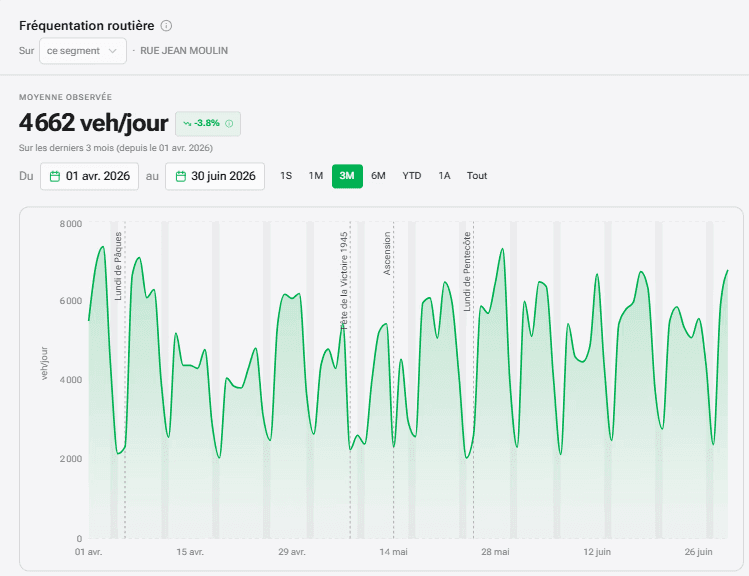The height and width of the screenshot is (576, 749).
Task: Click info icon in -3.8% badge
Action: [x=229, y=124]
